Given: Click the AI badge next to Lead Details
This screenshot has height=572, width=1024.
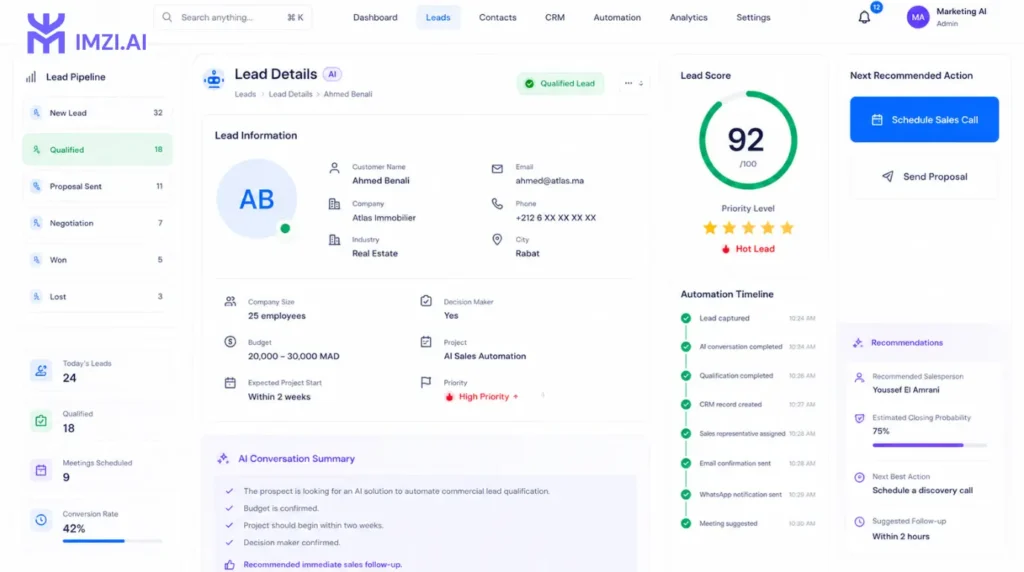Looking at the screenshot, I should [332, 74].
